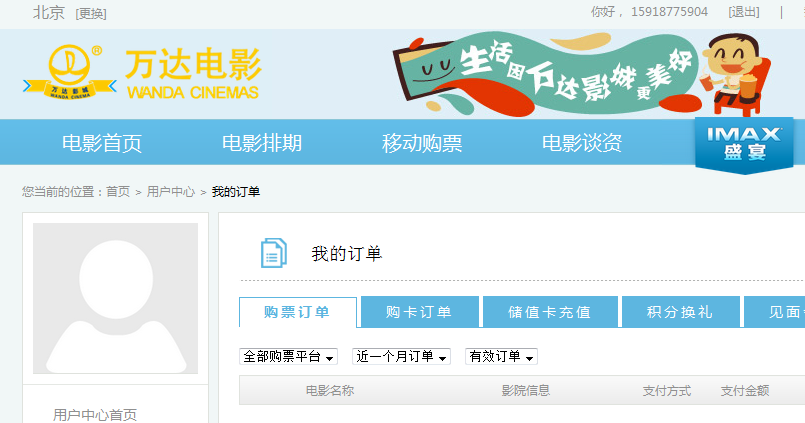The image size is (805, 423).
Task: Switch to the 积分换礼 tab
Action: 681,312
